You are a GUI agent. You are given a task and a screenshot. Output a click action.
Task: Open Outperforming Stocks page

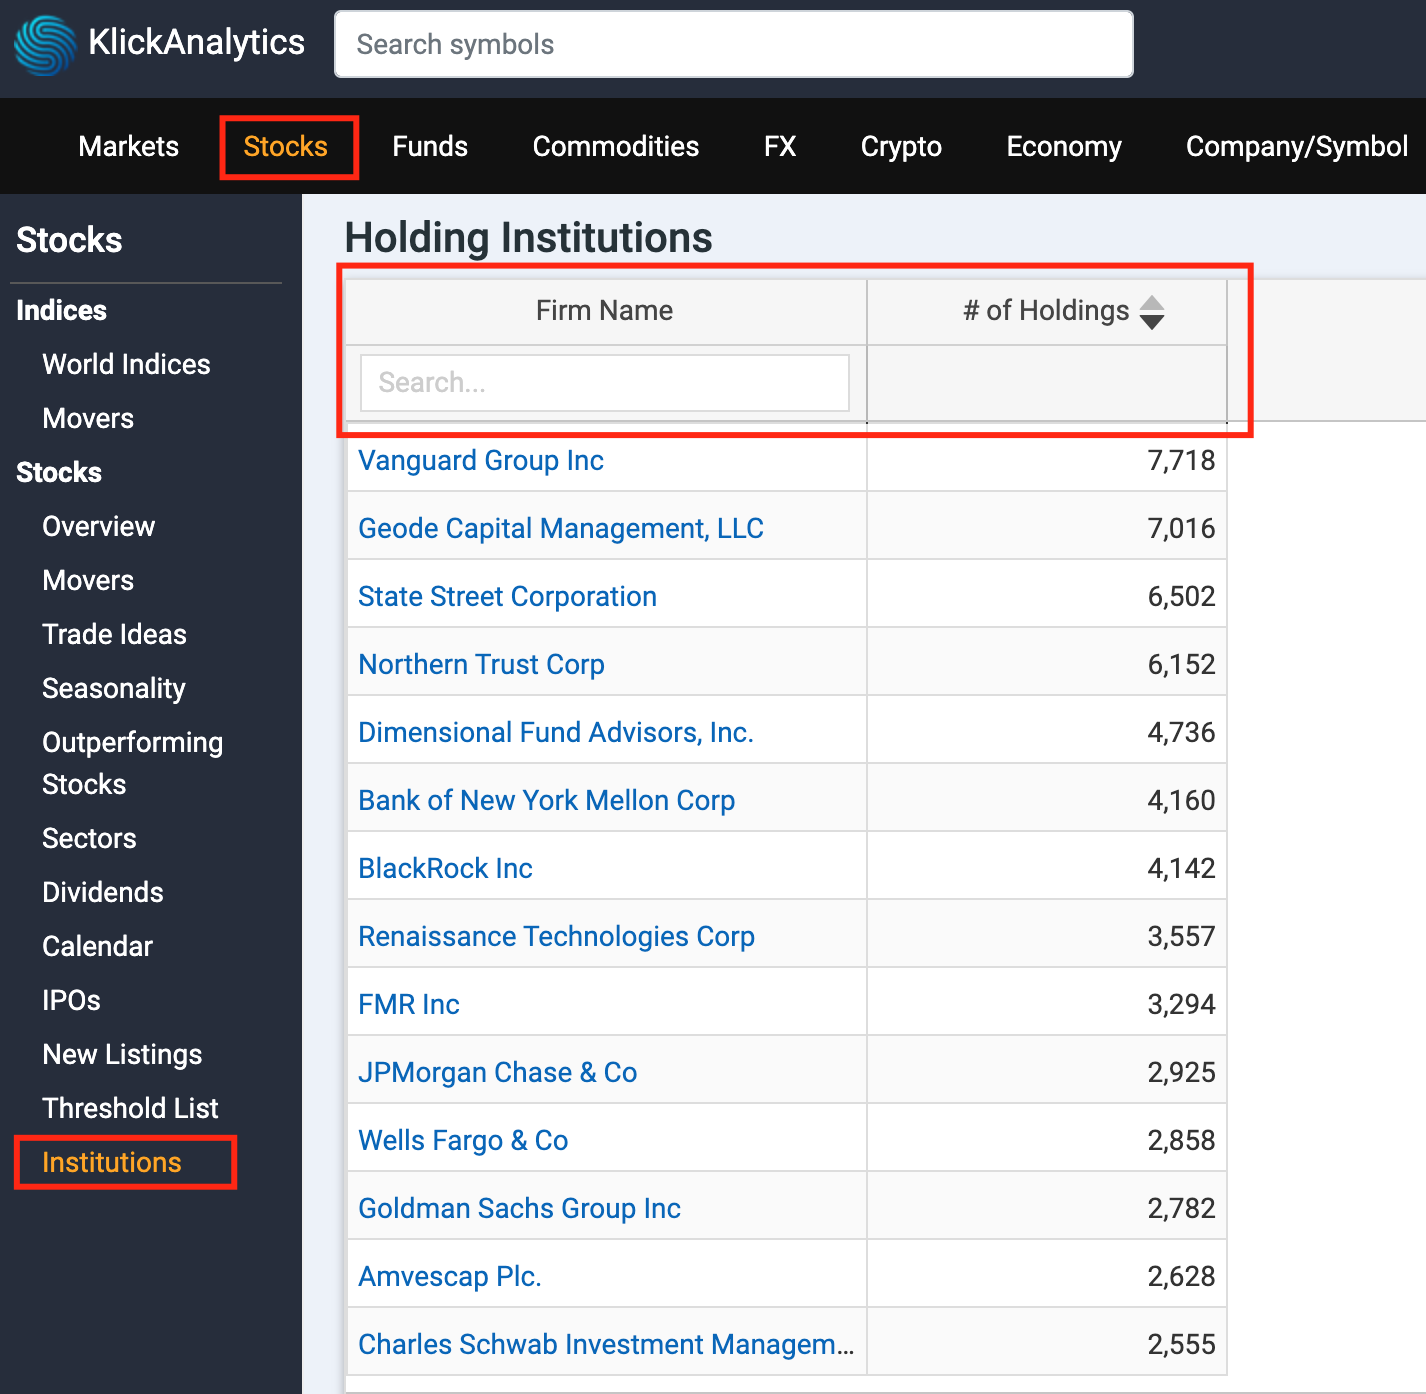pos(132,763)
